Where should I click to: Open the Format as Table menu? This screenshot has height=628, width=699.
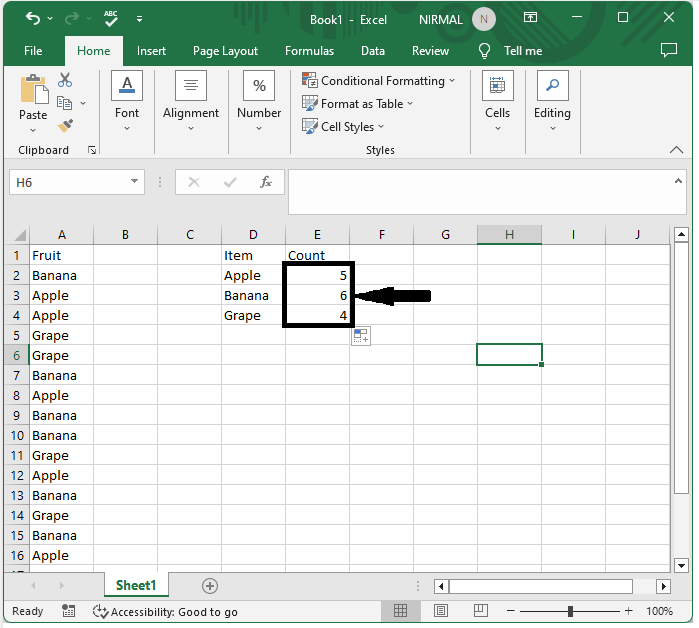click(x=358, y=104)
